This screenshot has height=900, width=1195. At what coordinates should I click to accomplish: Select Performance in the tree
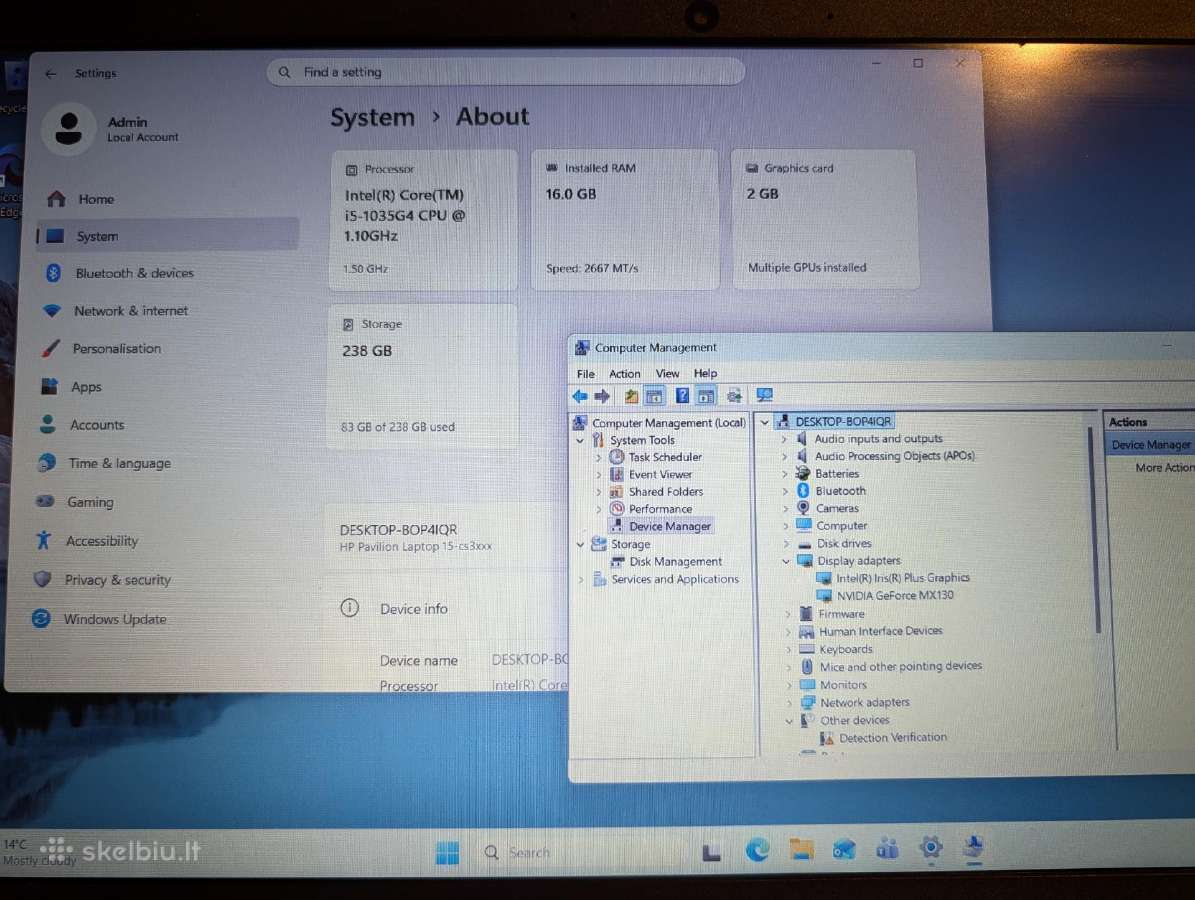660,509
